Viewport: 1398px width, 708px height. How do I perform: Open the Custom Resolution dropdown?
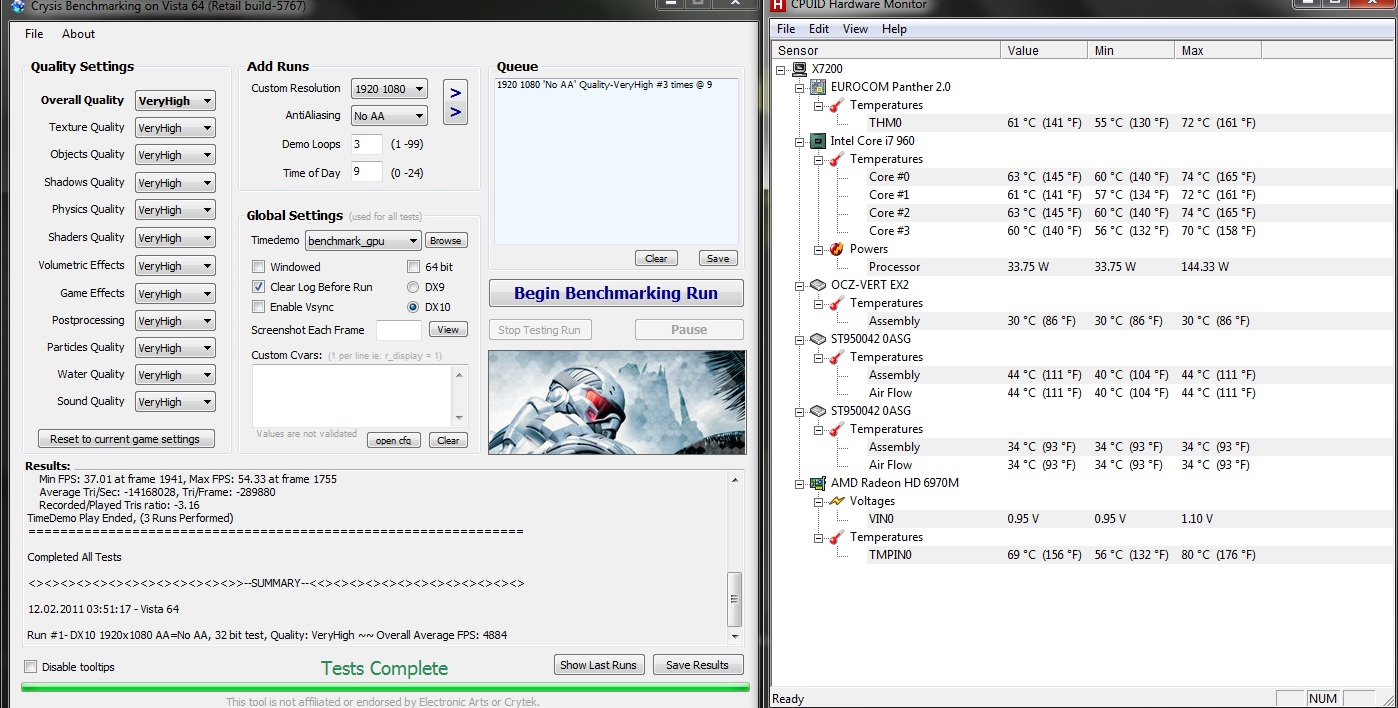click(x=389, y=89)
